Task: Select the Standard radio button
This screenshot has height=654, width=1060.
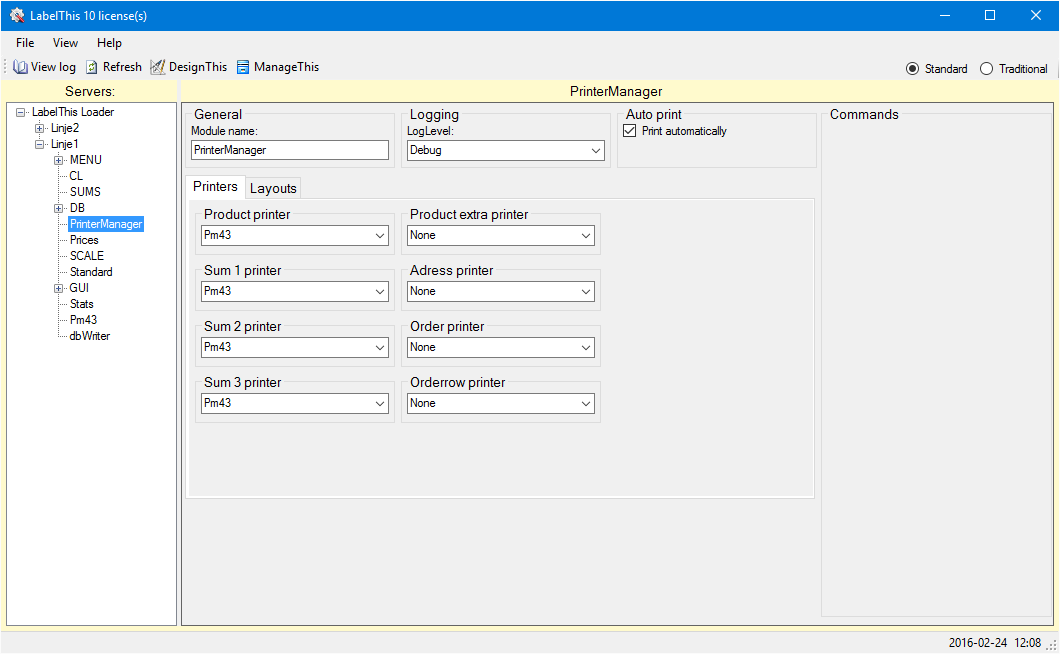Action: (x=912, y=69)
